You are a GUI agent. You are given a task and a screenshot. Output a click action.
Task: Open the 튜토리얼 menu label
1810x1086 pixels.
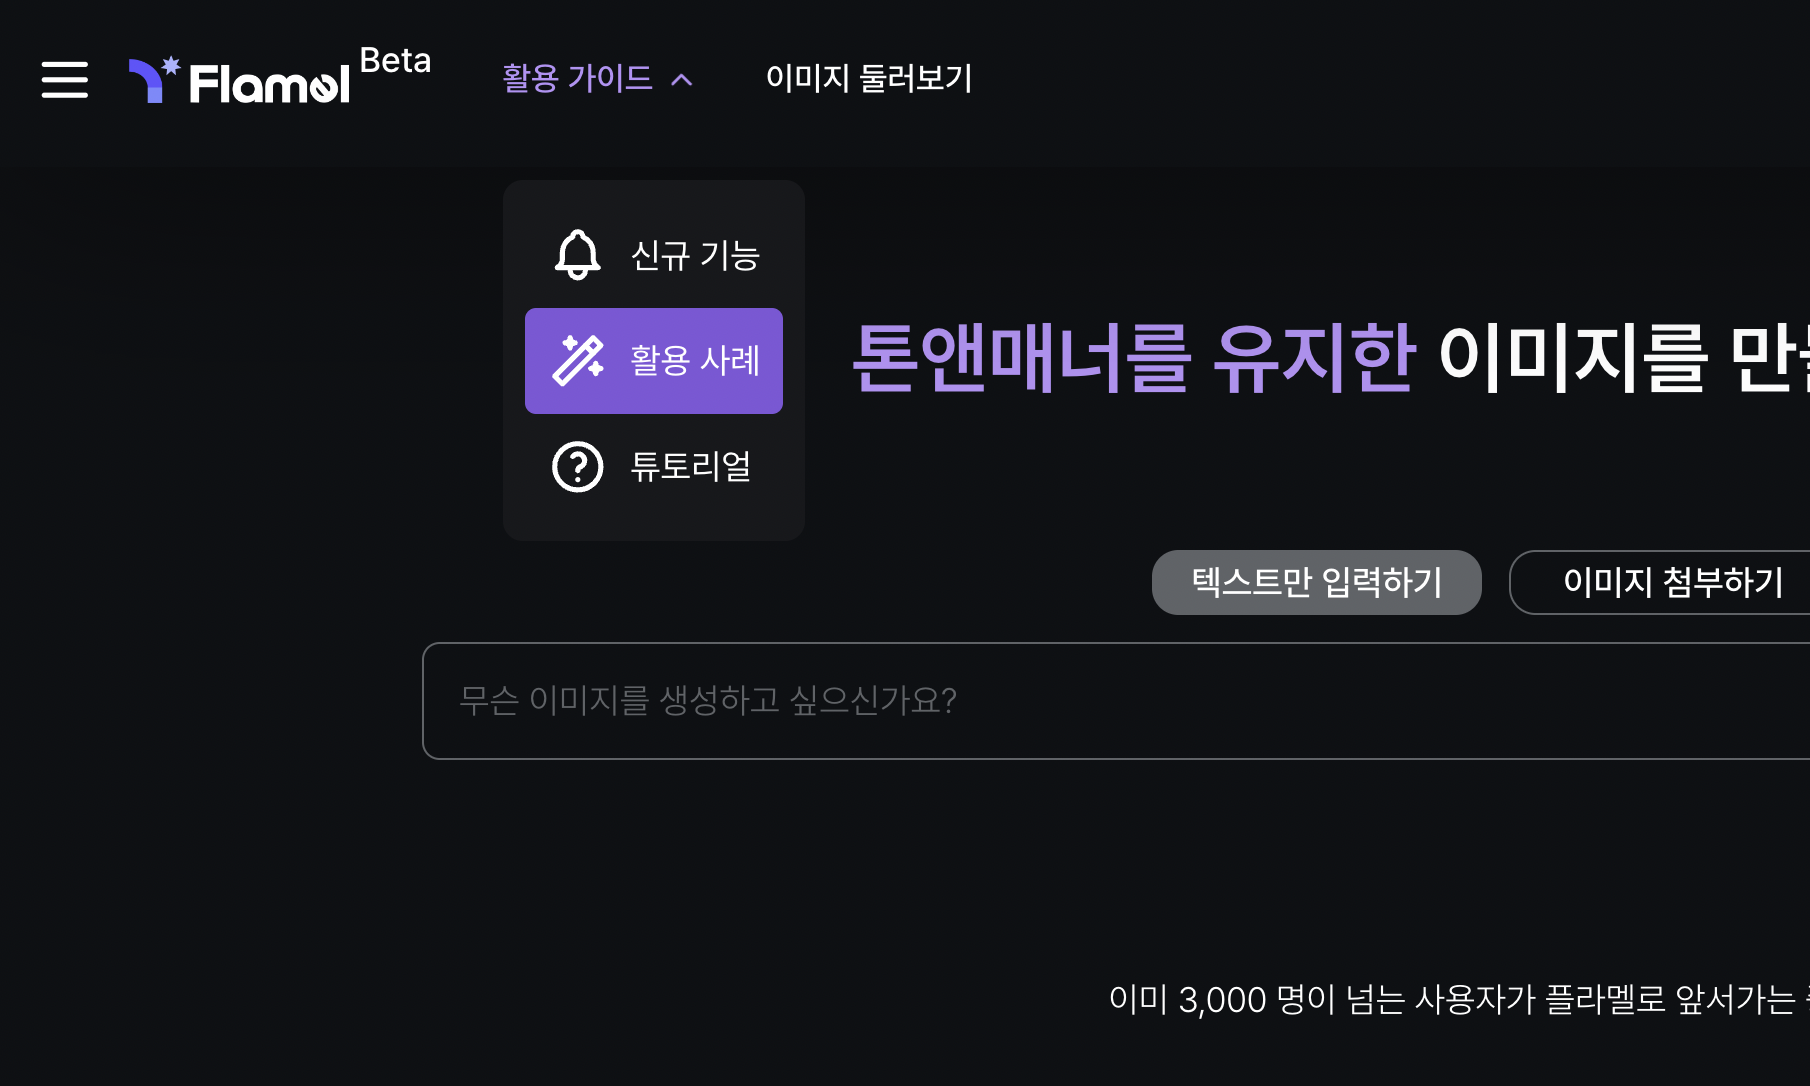point(691,466)
